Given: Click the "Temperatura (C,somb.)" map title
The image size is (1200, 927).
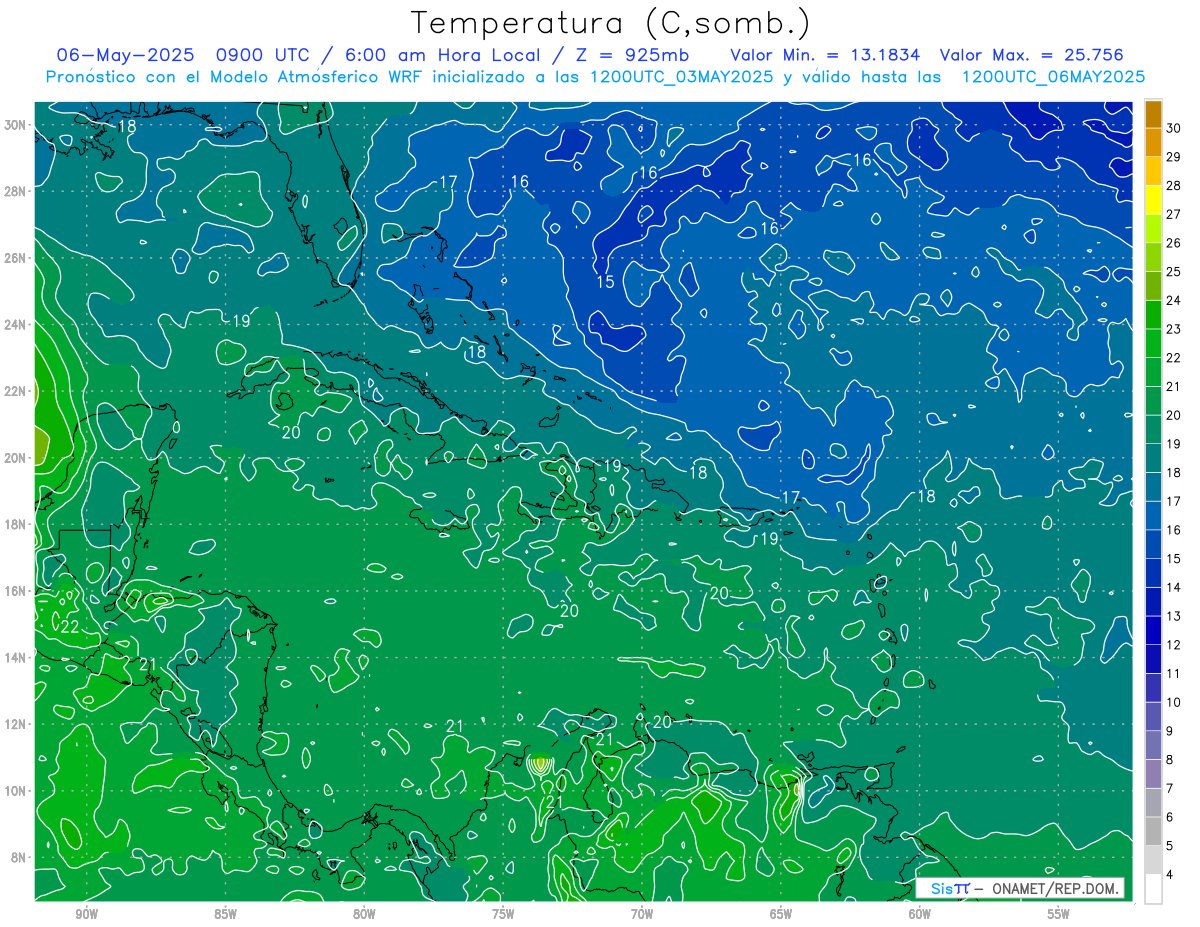Looking at the screenshot, I should 610,23.
